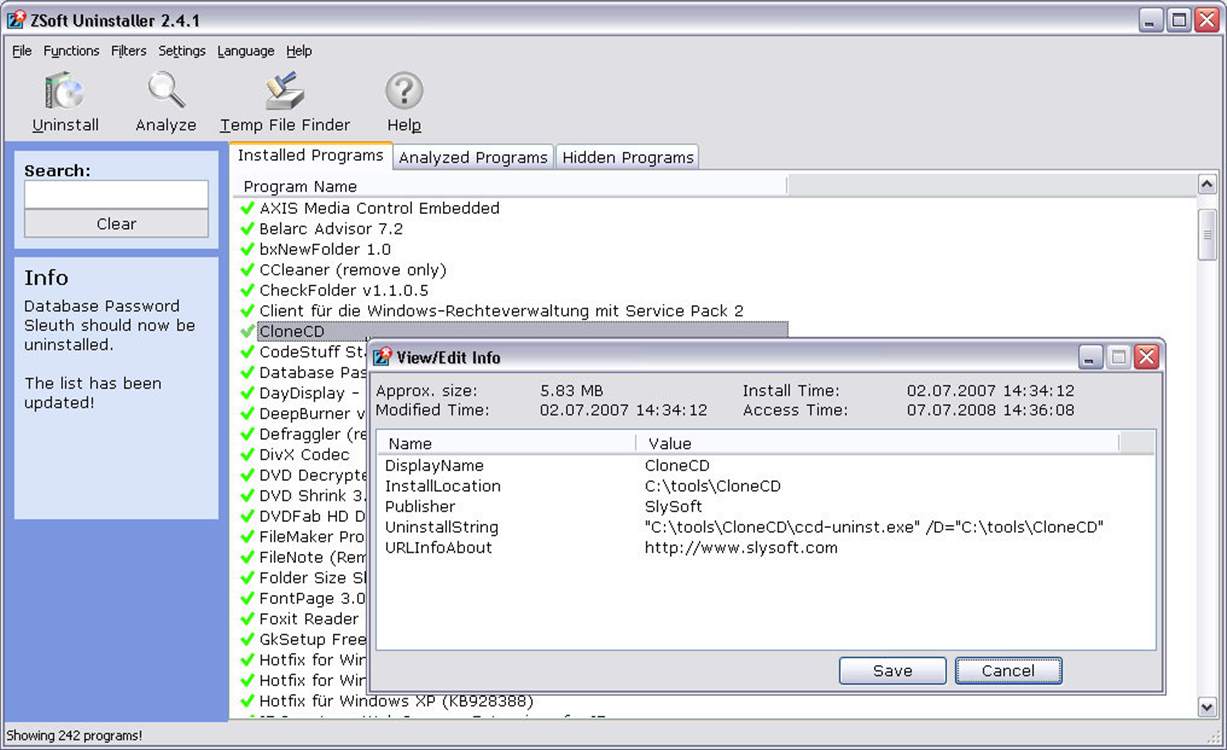This screenshot has width=1227, height=750.
Task: Click the Value column header in the dialog
Action: (877, 443)
